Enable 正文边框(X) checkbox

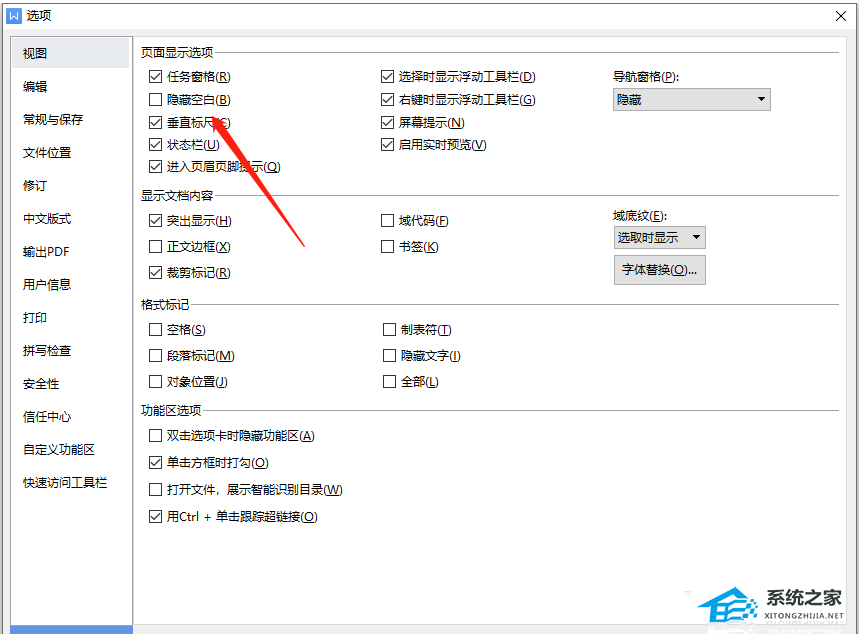point(156,247)
